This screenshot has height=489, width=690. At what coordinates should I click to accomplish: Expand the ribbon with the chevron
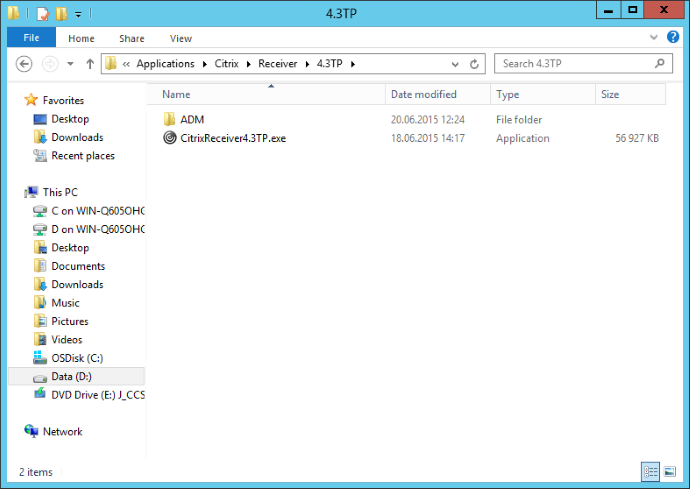coord(654,37)
